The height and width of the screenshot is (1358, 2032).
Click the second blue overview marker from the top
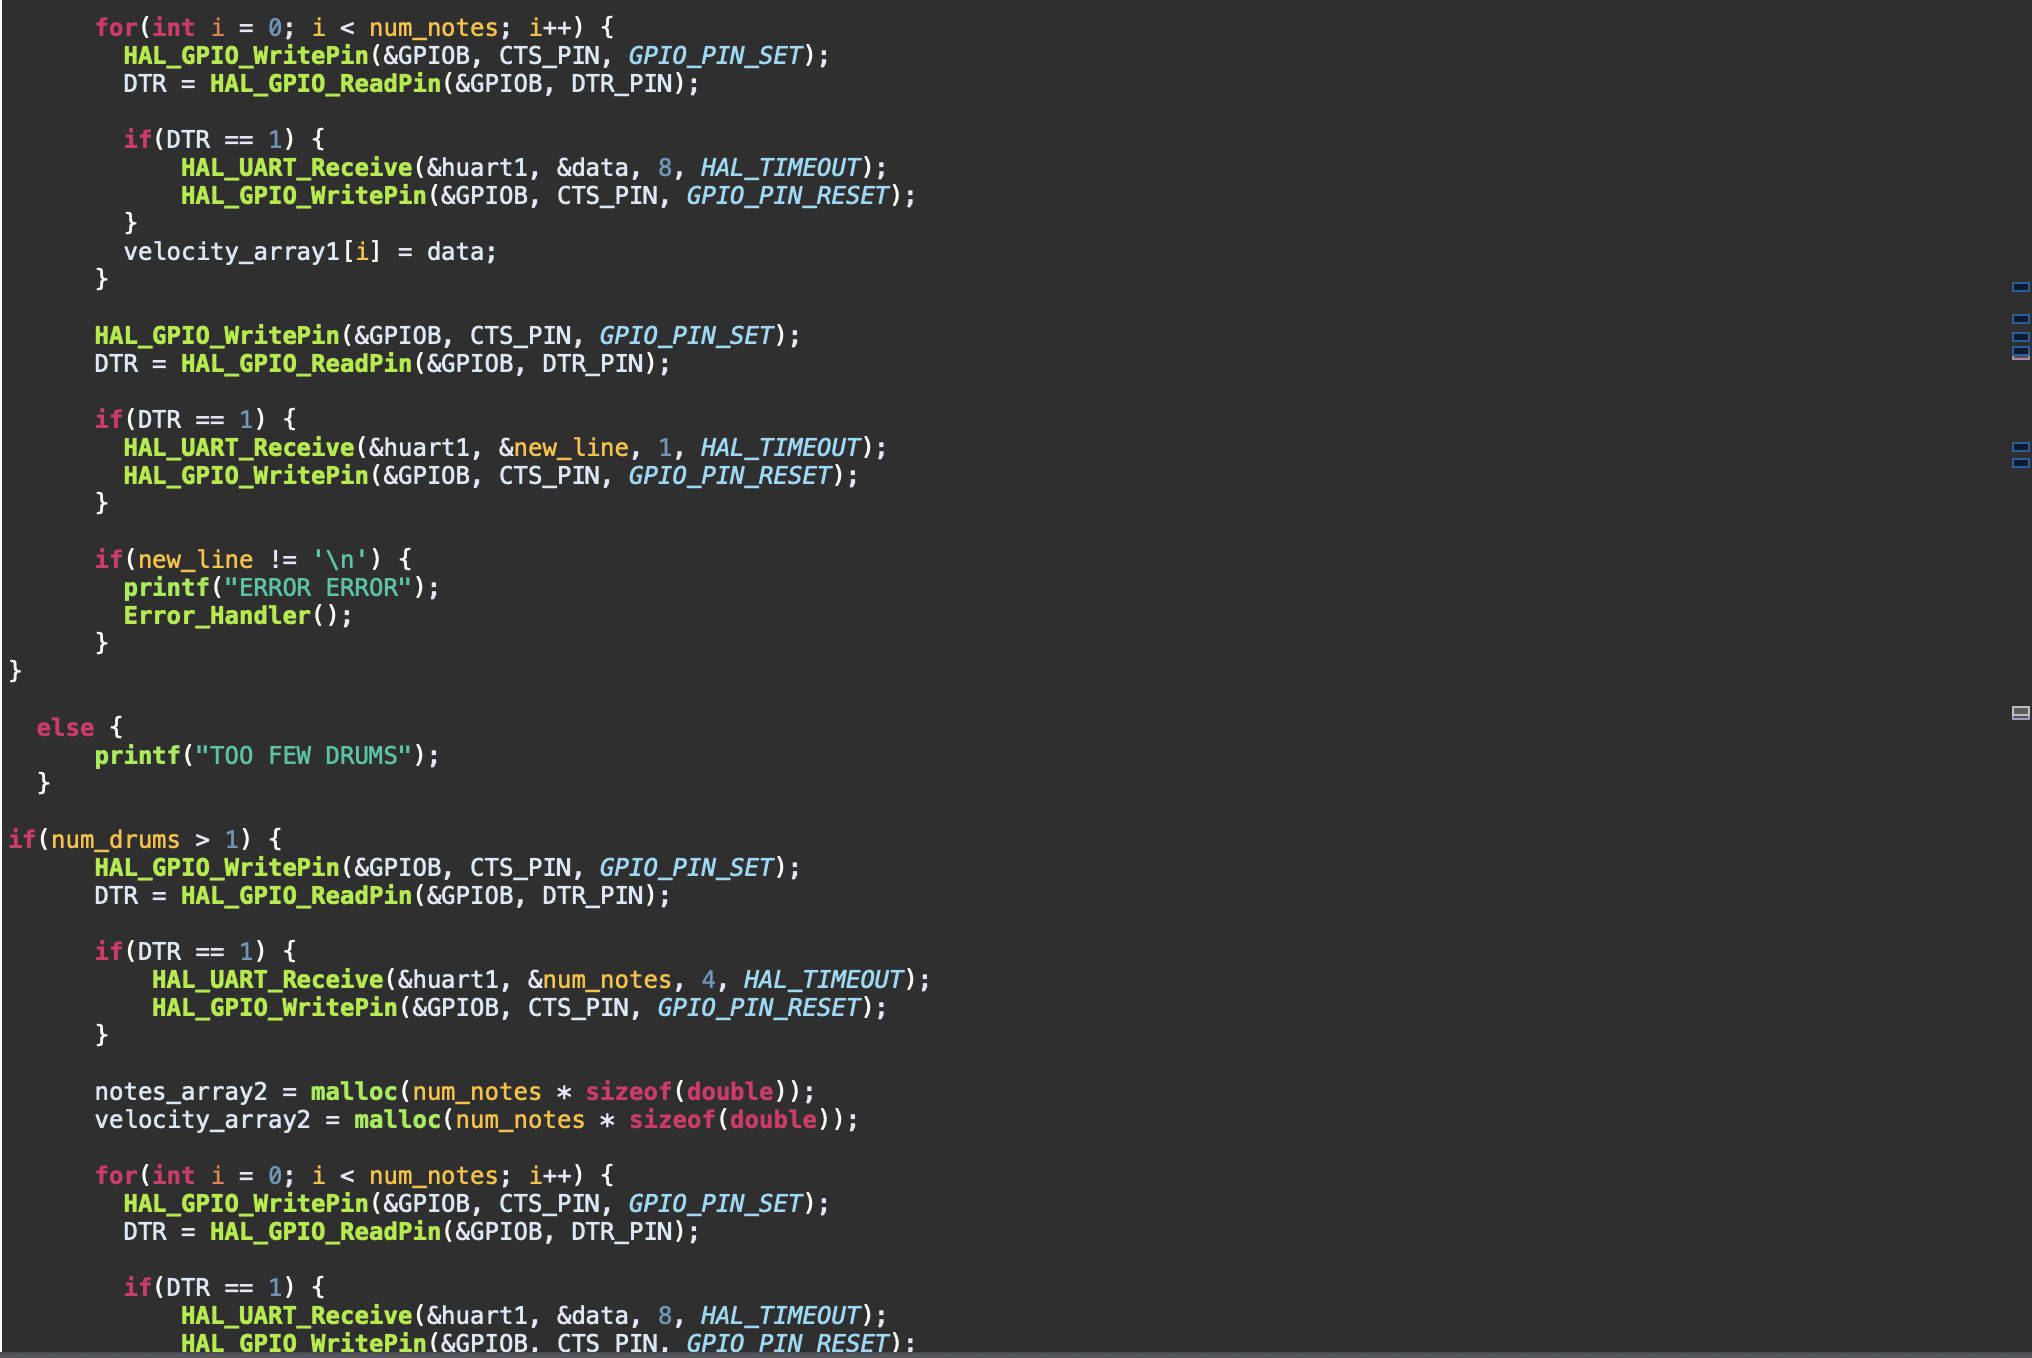2020,319
